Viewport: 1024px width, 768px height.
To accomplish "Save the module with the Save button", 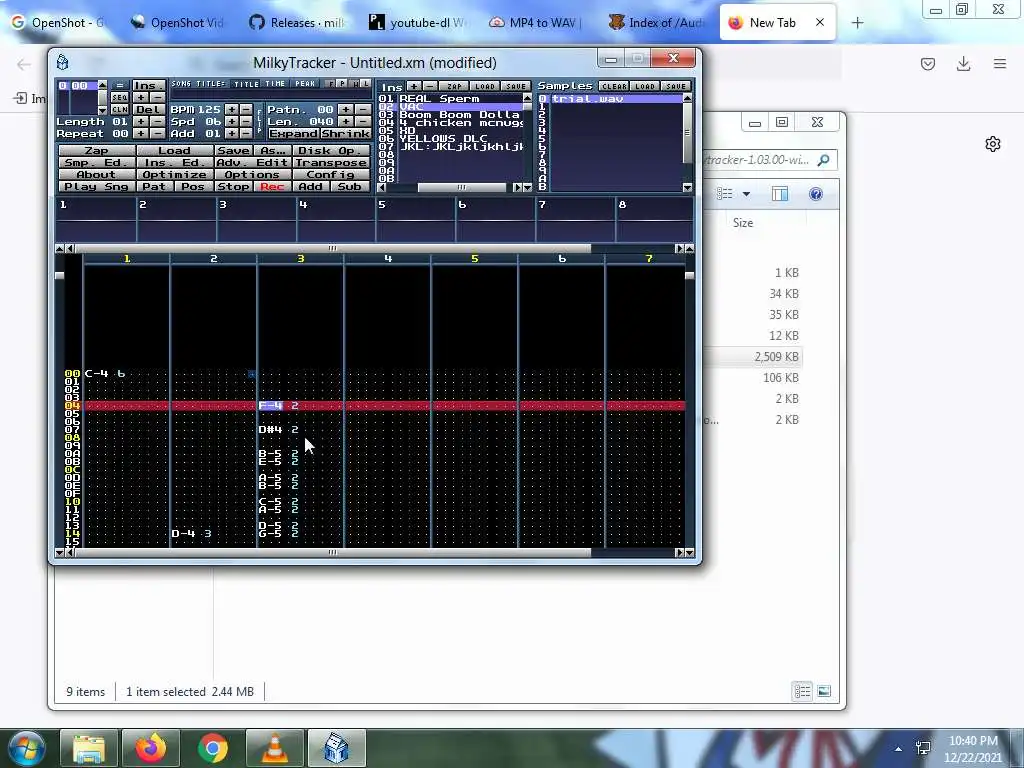I will pyautogui.click(x=234, y=150).
